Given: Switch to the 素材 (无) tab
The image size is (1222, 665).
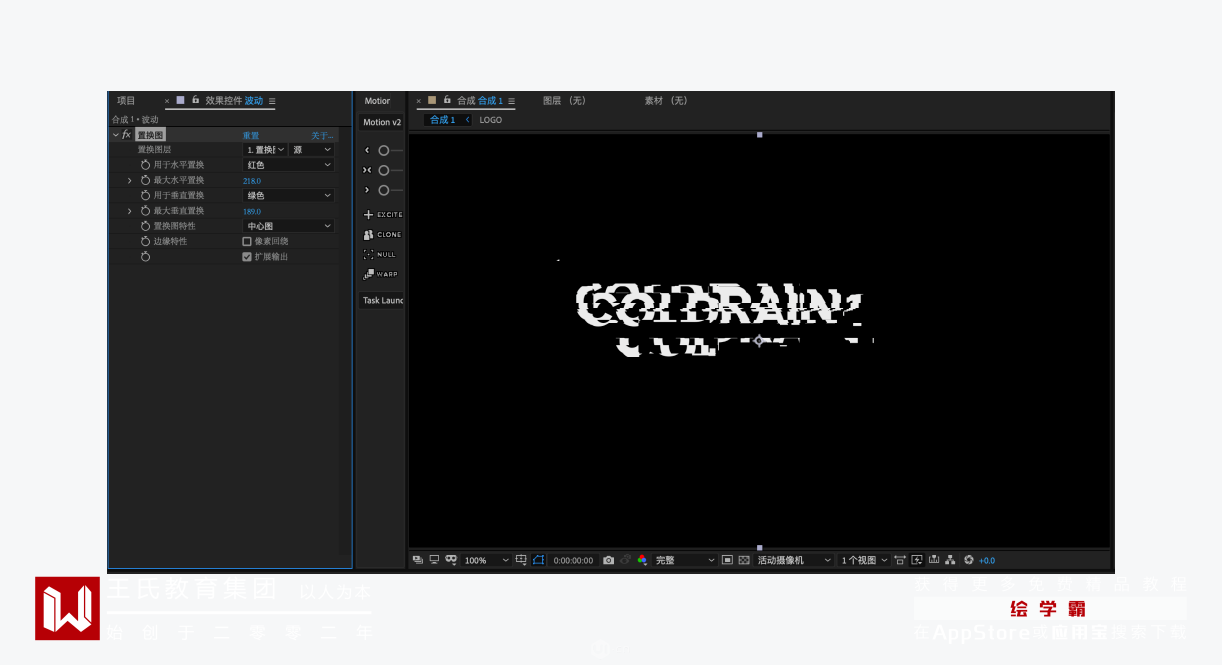Looking at the screenshot, I should tap(667, 101).
